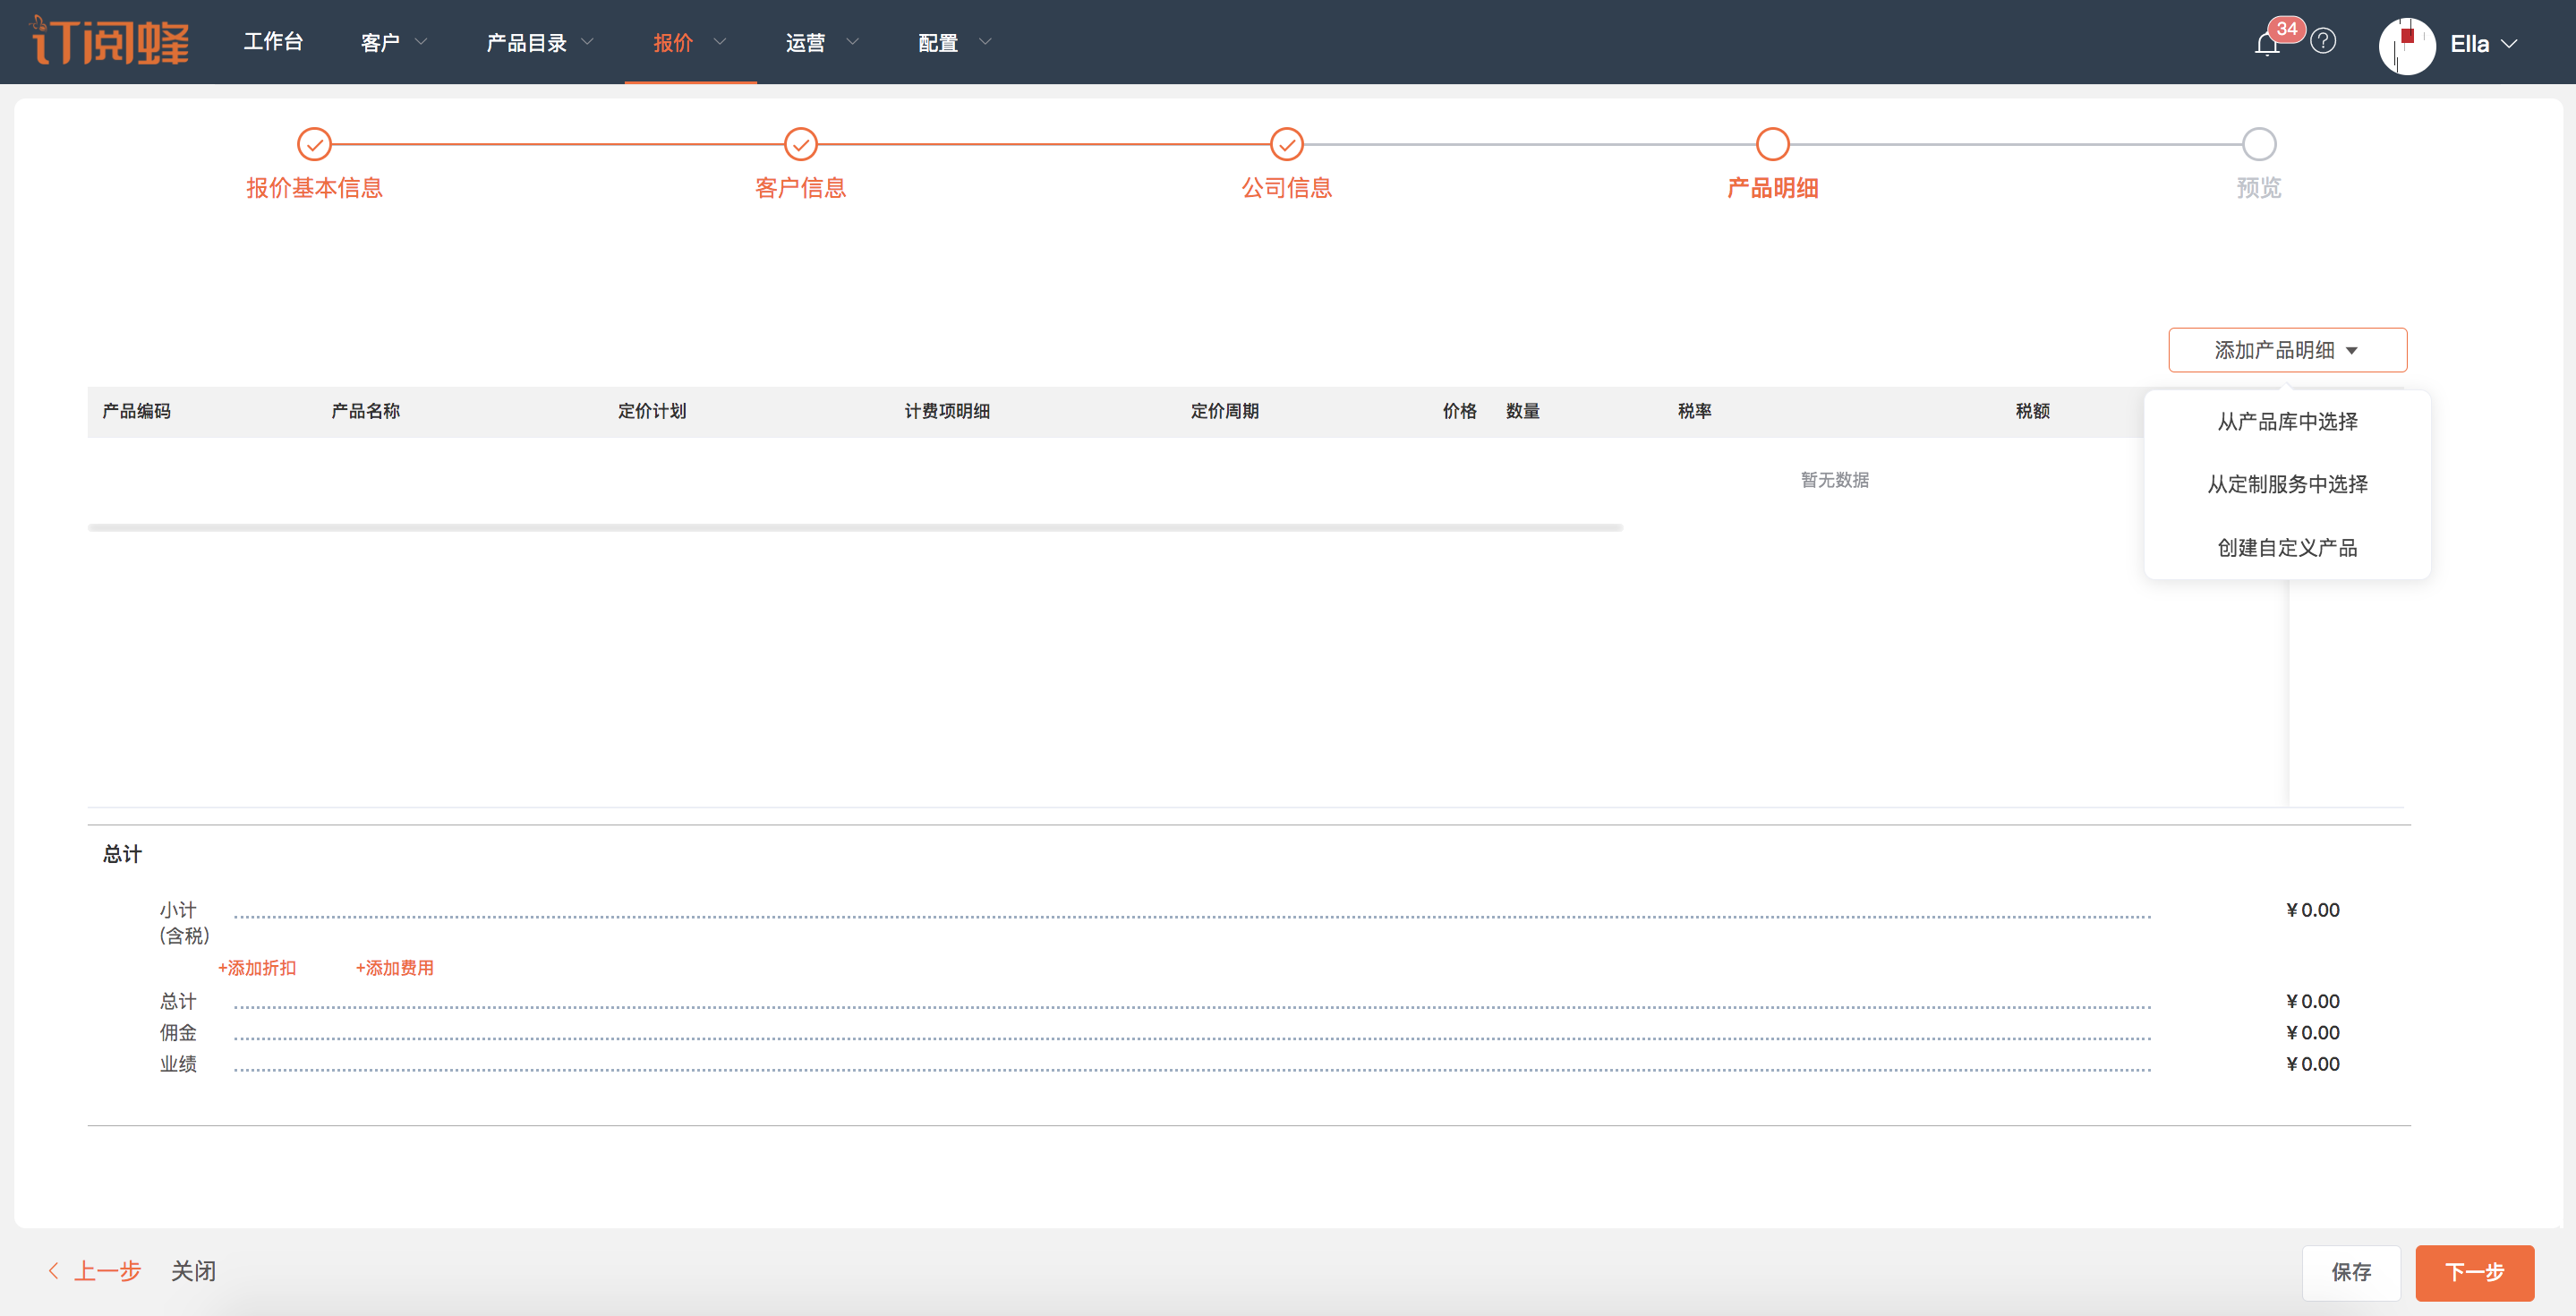Image resolution: width=2576 pixels, height=1316 pixels.
Task: Click the 报价基本信息 step circle
Action: tap(314, 144)
